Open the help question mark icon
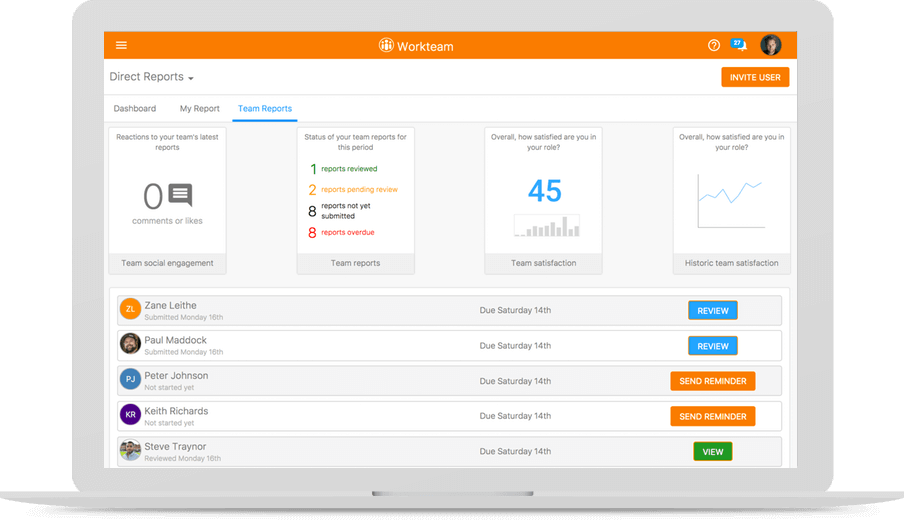904x524 pixels. 714,45
